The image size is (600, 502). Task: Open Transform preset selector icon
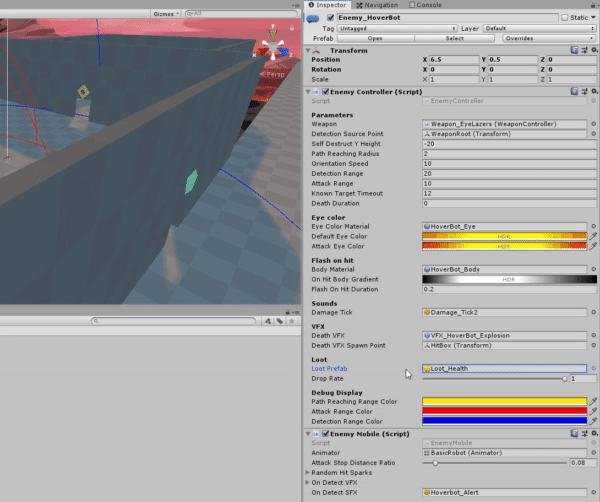[584, 50]
